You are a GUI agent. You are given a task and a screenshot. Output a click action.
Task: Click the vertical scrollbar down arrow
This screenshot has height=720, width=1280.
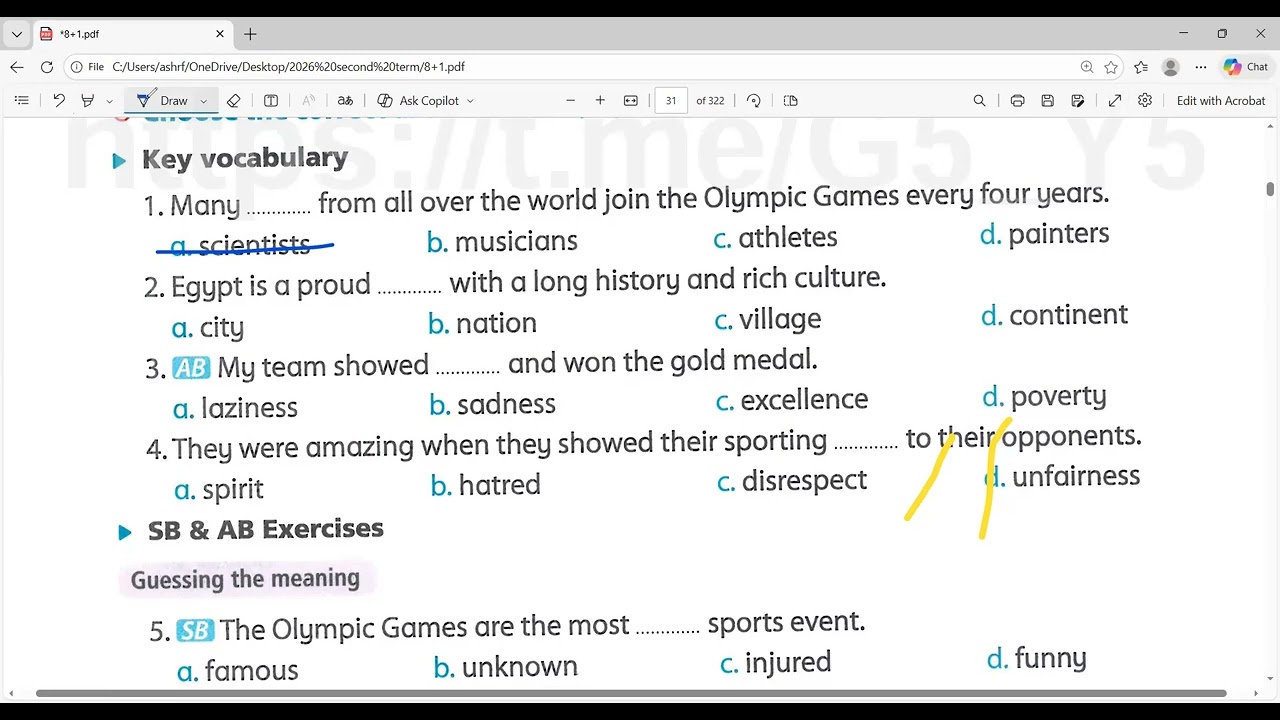(1271, 679)
